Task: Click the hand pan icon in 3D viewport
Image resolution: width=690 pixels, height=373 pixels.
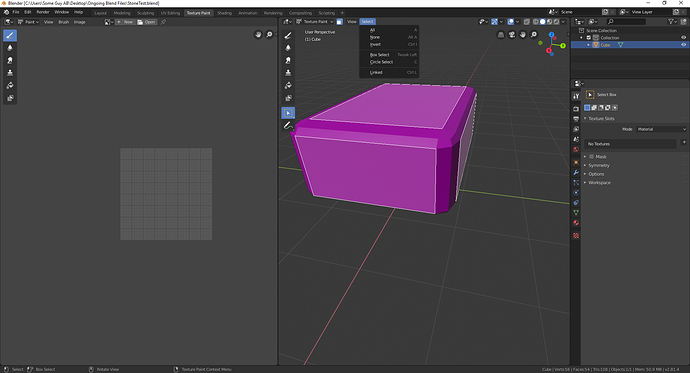Action: tap(523, 35)
